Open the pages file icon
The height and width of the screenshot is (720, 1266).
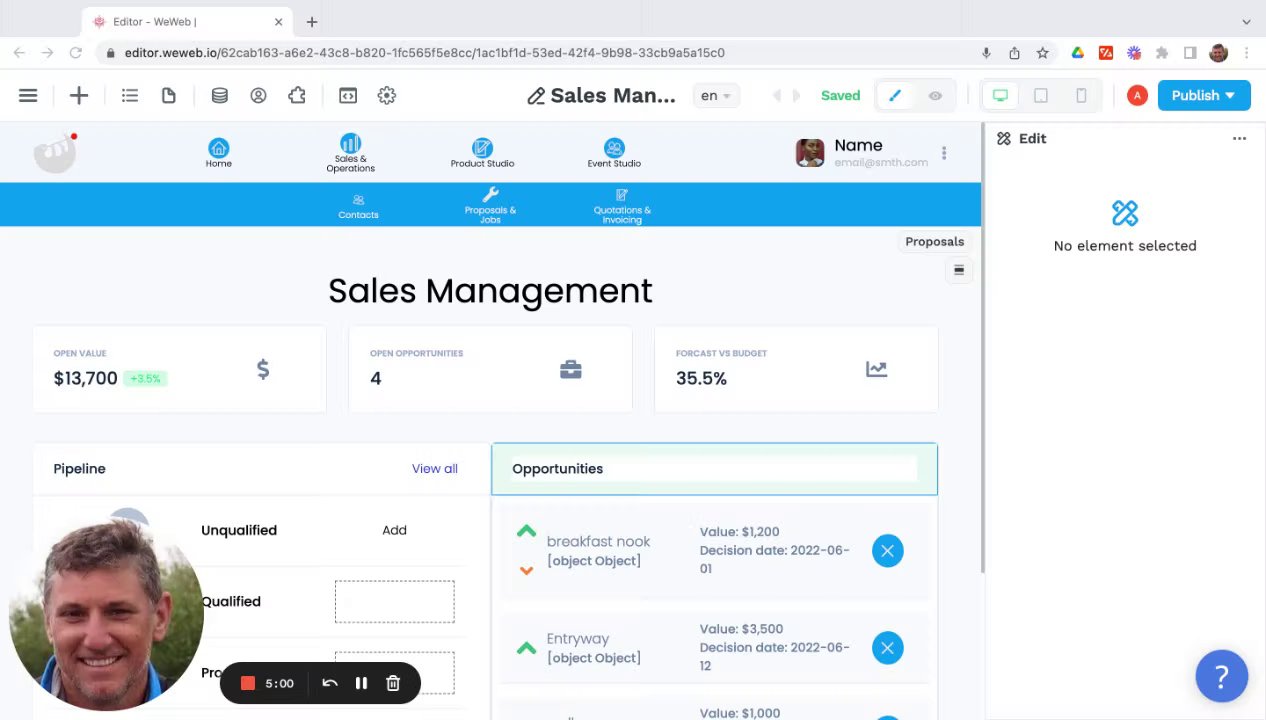click(x=169, y=96)
